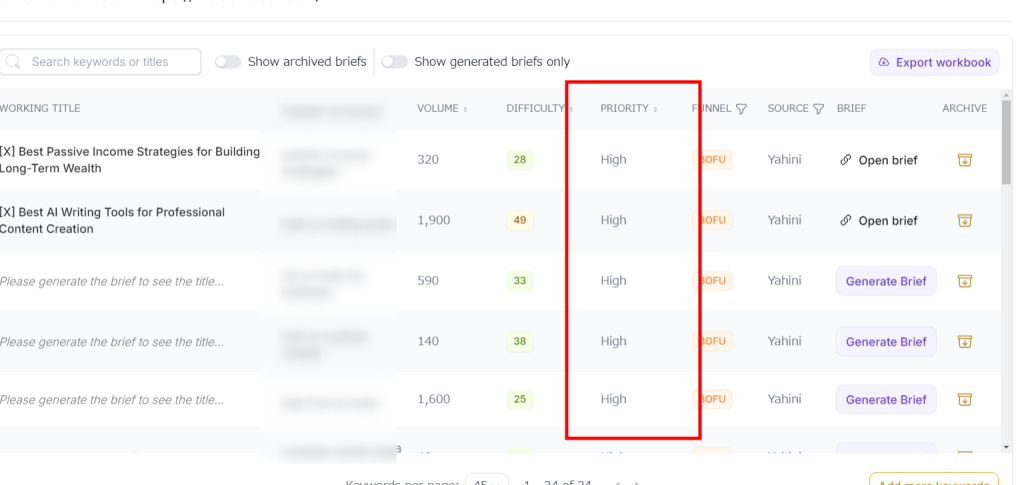Click archive icon for 140 volume row
The height and width of the screenshot is (485, 1024).
pyautogui.click(x=965, y=341)
